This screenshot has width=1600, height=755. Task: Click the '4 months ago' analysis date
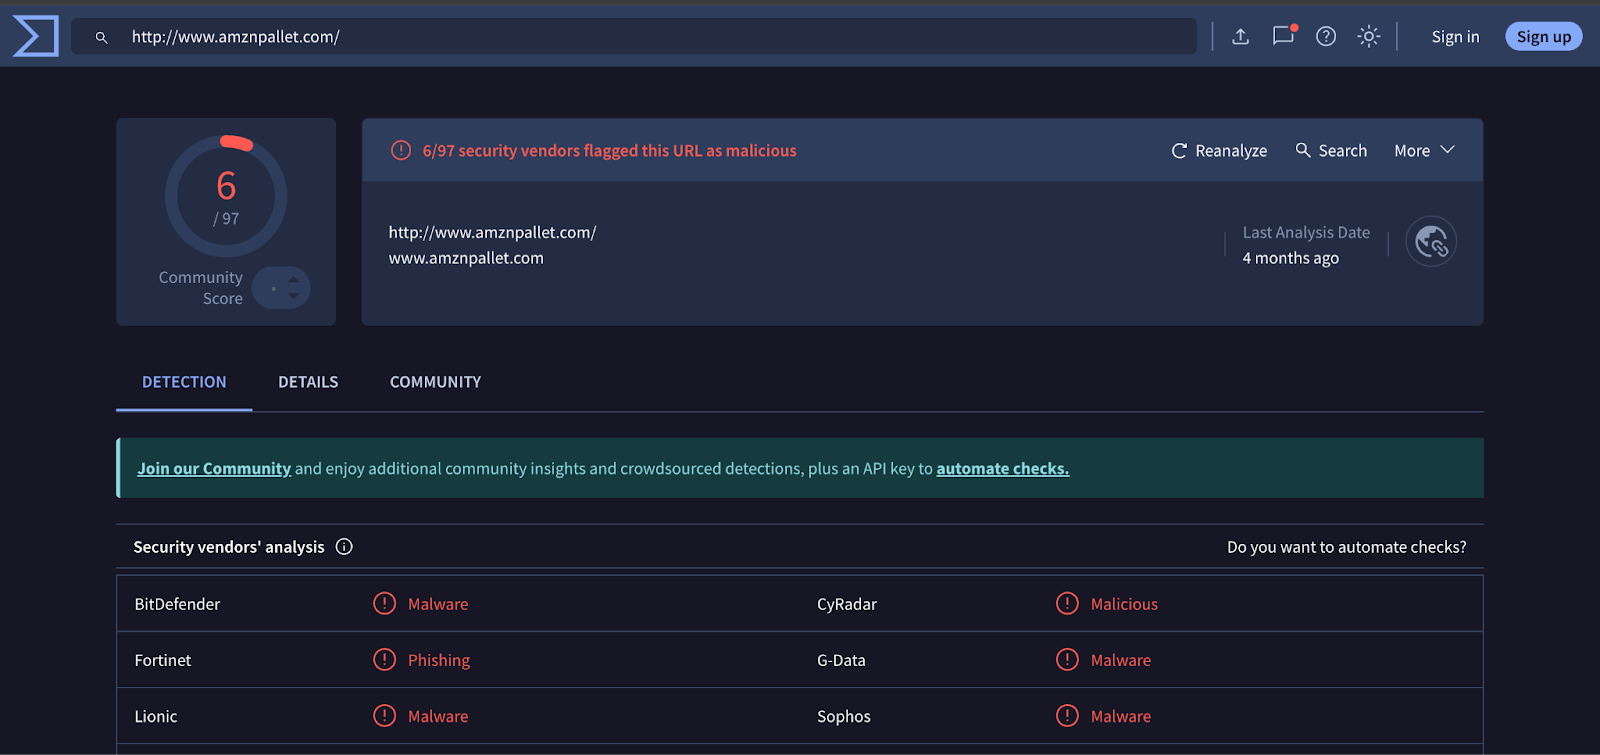(x=1290, y=258)
